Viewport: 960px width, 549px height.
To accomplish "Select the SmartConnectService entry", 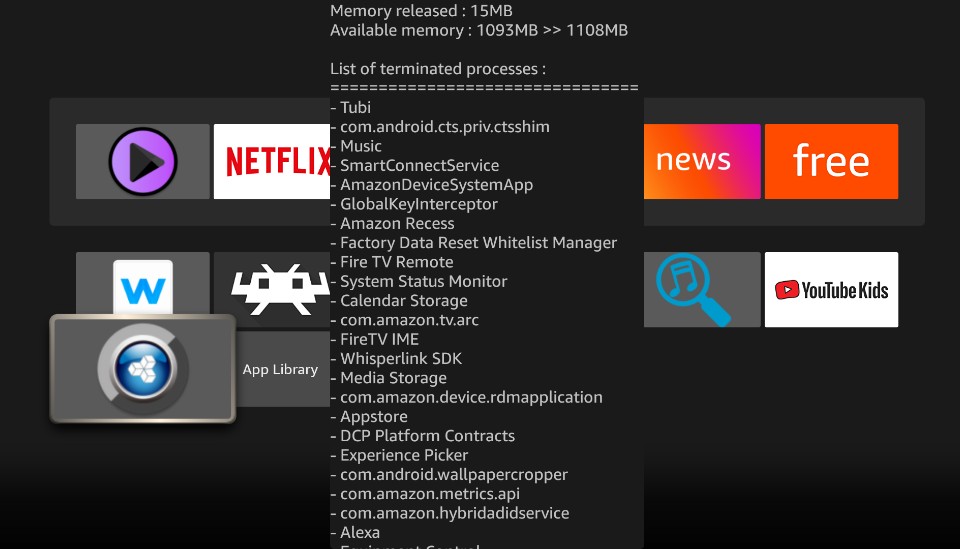I will point(414,165).
